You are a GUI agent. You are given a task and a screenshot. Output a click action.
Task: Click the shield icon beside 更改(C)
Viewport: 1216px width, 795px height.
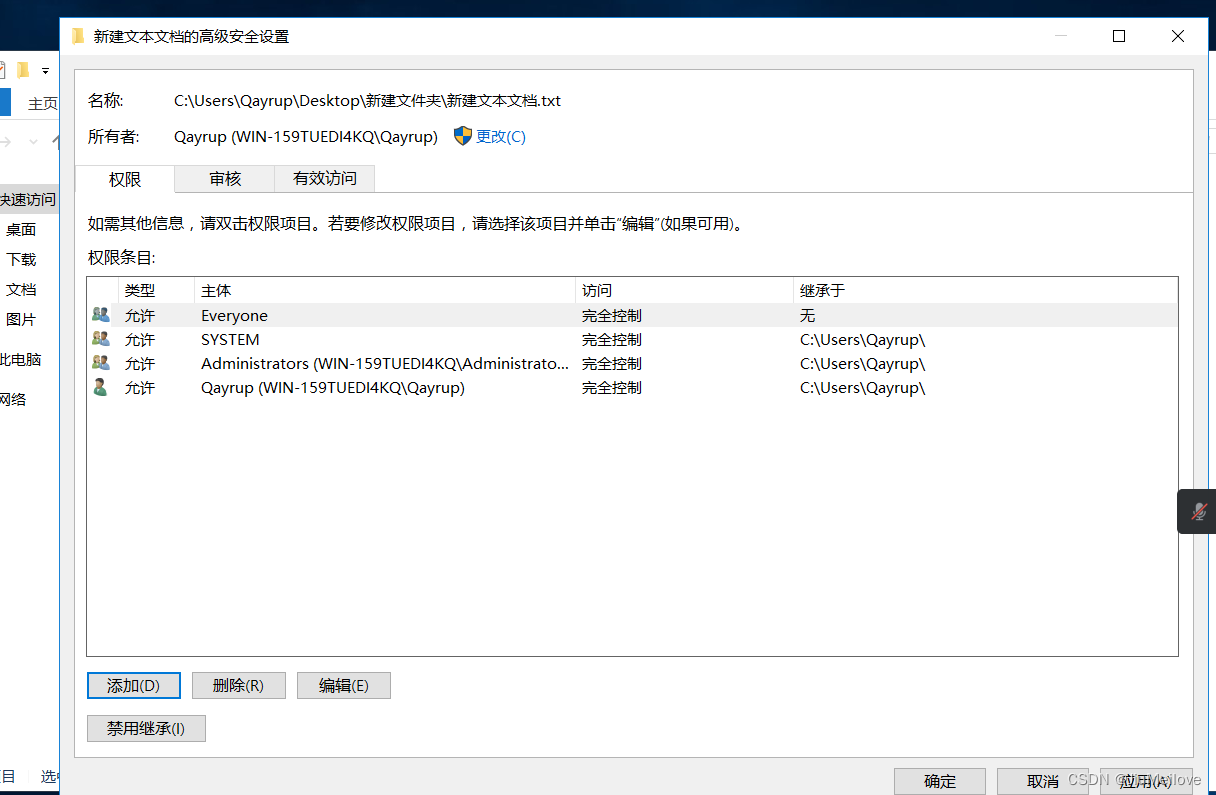462,136
